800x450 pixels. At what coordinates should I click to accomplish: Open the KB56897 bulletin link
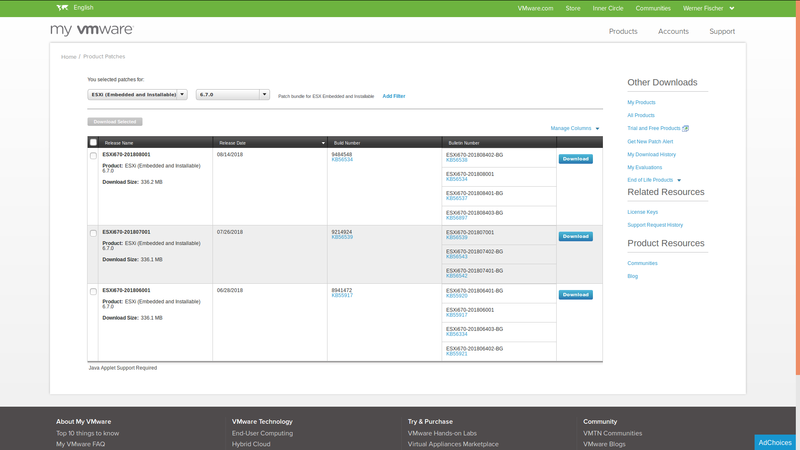pyautogui.click(x=457, y=218)
